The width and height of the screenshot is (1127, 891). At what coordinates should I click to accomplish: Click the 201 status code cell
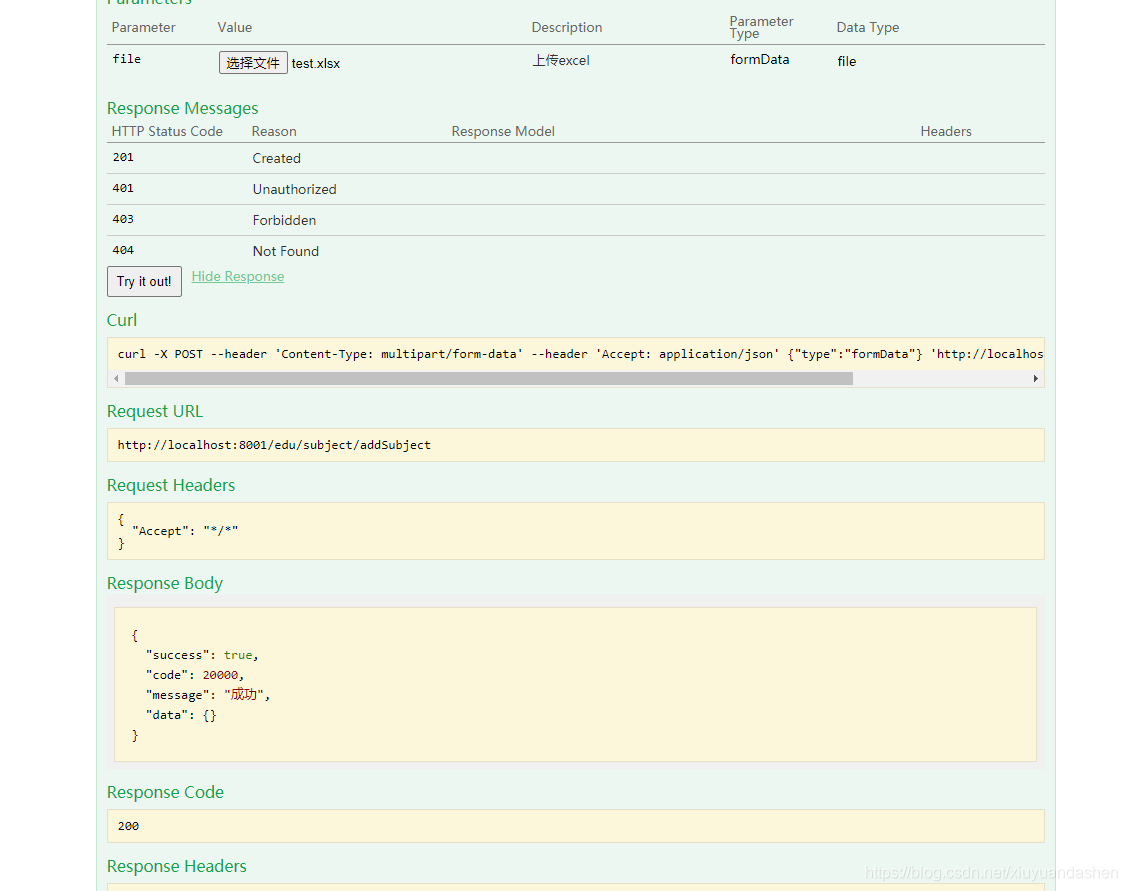point(123,157)
